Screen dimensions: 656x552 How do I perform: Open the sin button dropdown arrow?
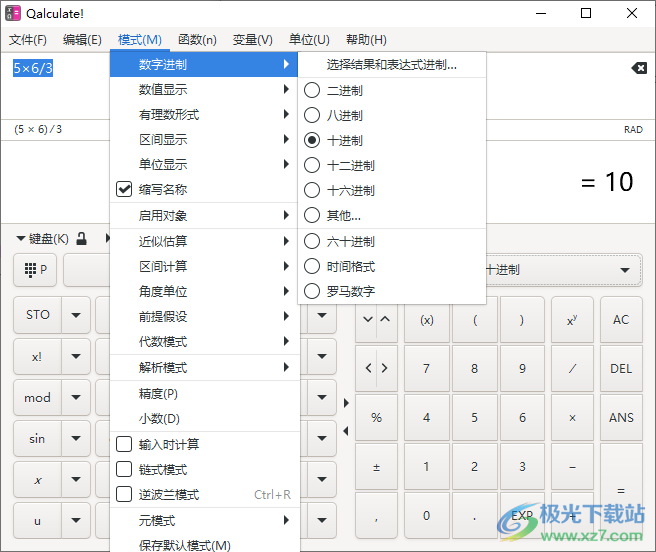pyautogui.click(x=76, y=438)
